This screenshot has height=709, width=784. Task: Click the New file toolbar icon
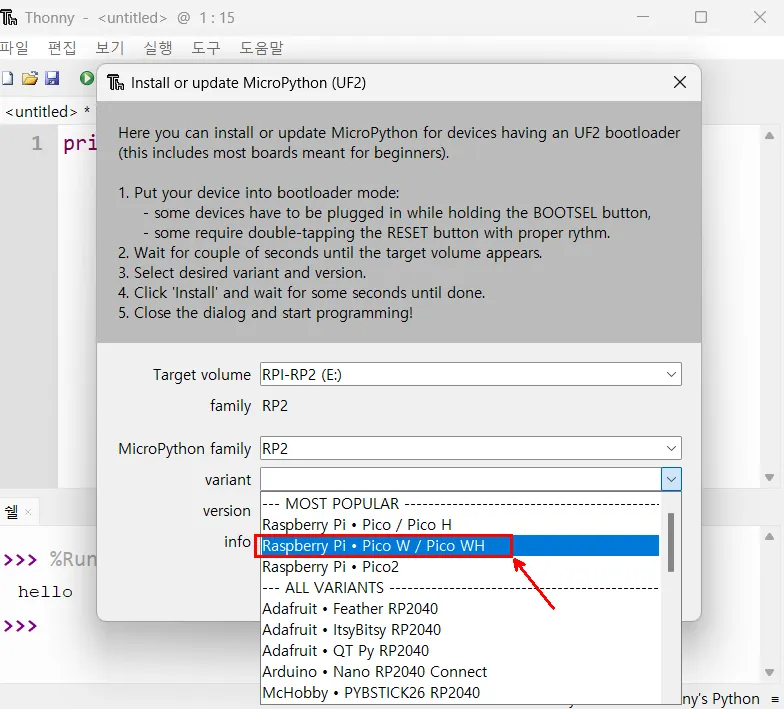tap(7, 78)
